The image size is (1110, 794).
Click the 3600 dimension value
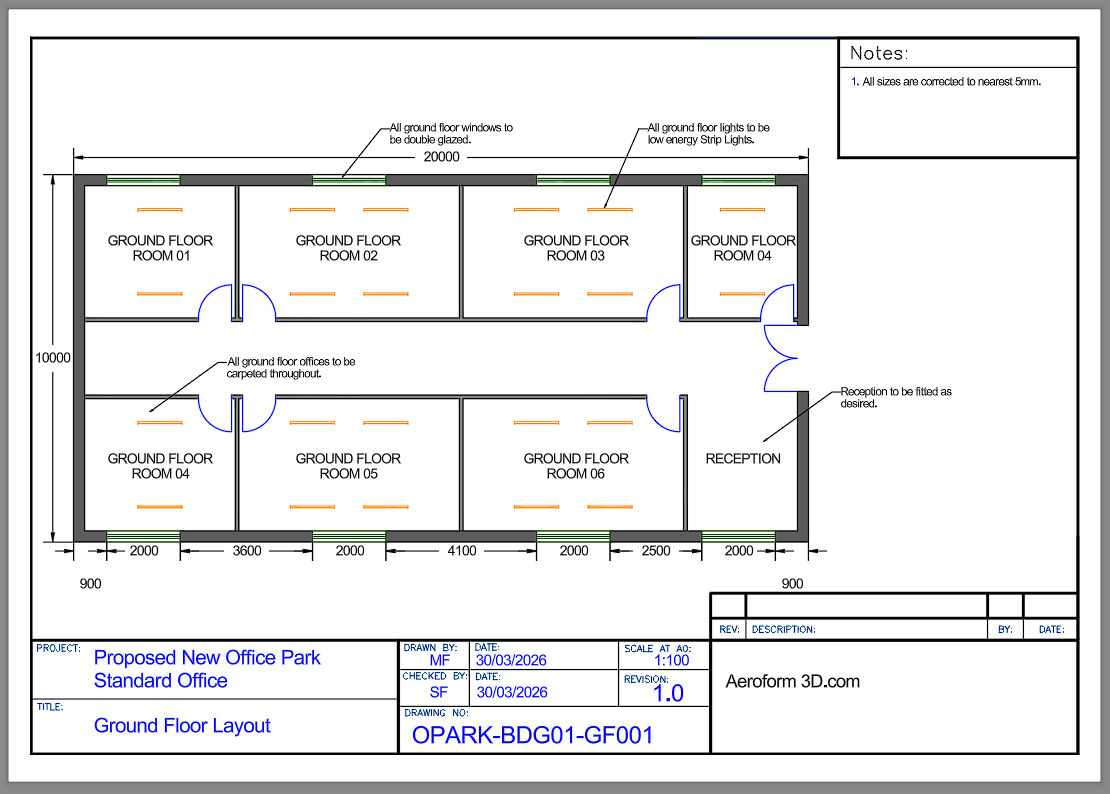point(247,551)
